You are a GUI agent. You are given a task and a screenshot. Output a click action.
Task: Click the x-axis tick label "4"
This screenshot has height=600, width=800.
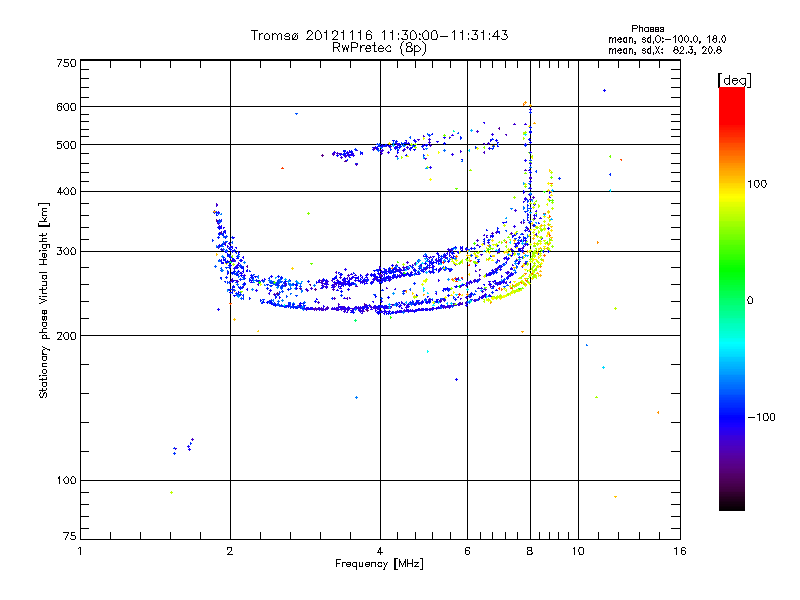380,551
